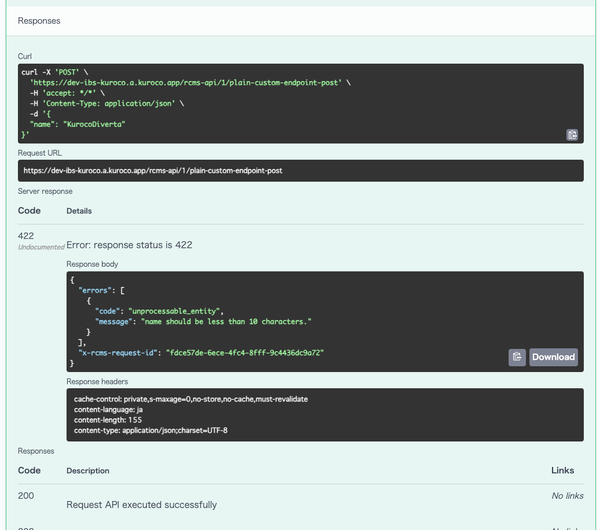
Task: Click the 'content-language: ja' header line
Action: tap(108, 409)
